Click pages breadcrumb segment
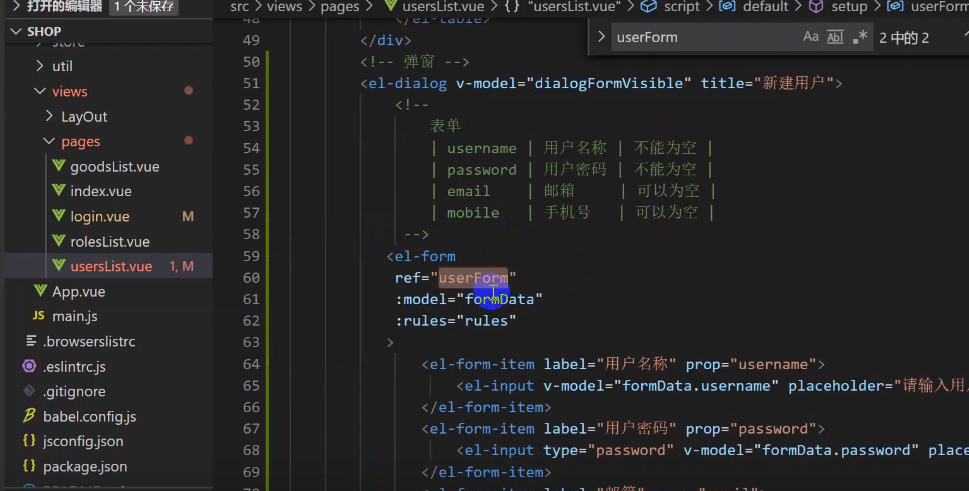The width and height of the screenshot is (969, 491). 340,7
